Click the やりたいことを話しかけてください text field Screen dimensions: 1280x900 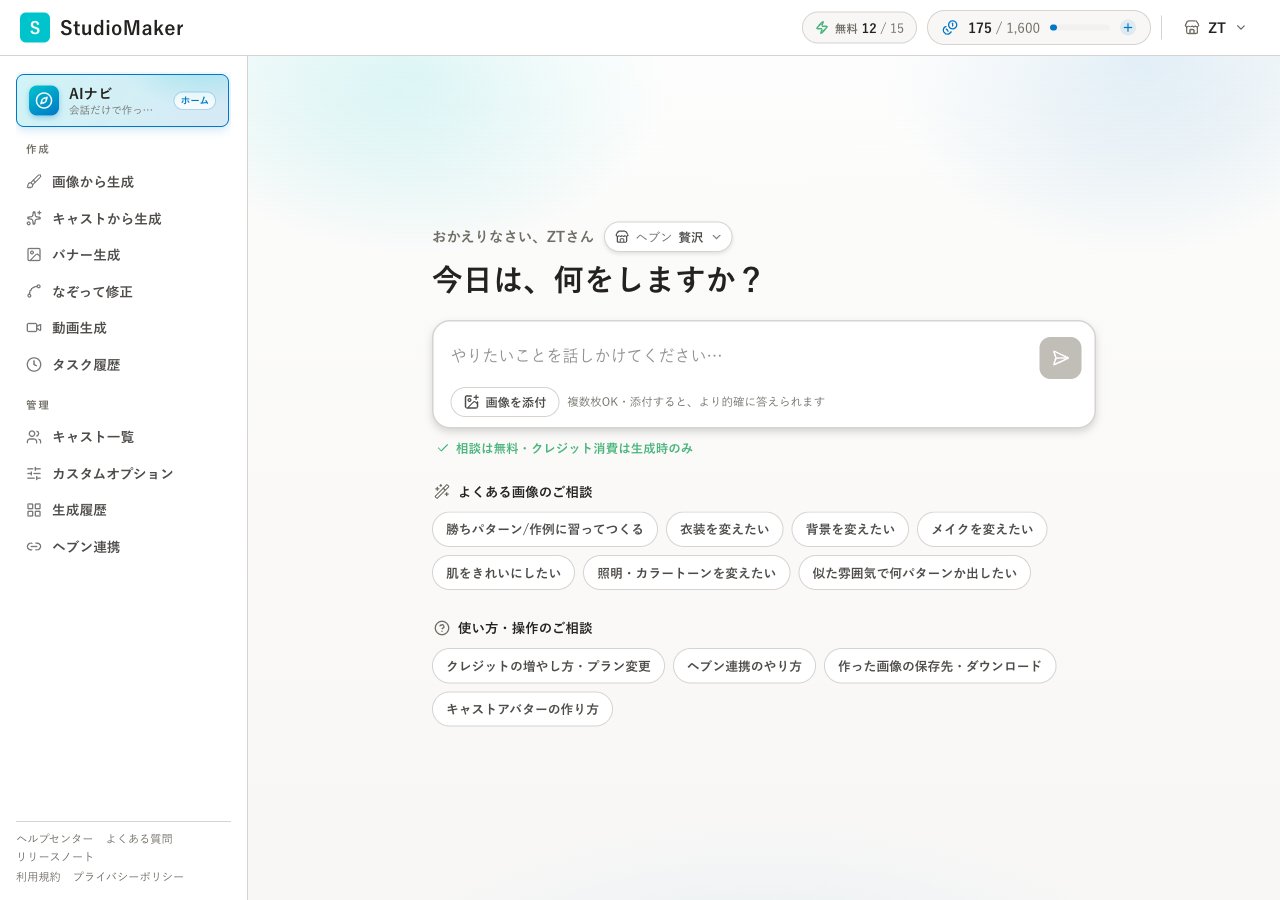point(740,355)
